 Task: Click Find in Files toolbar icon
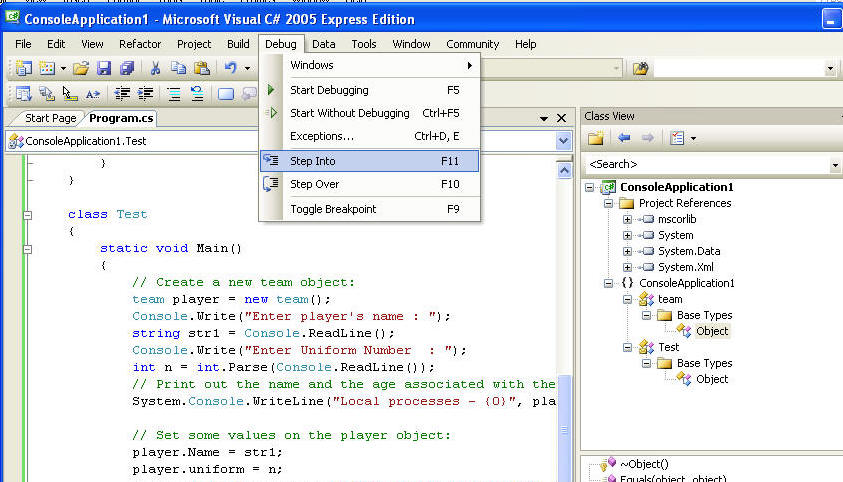click(641, 68)
